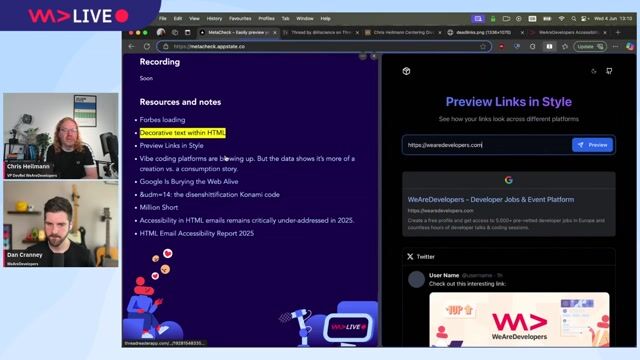Viewport: 640px width, 360px height.
Task: Open the Edit menu
Action: (178, 19)
